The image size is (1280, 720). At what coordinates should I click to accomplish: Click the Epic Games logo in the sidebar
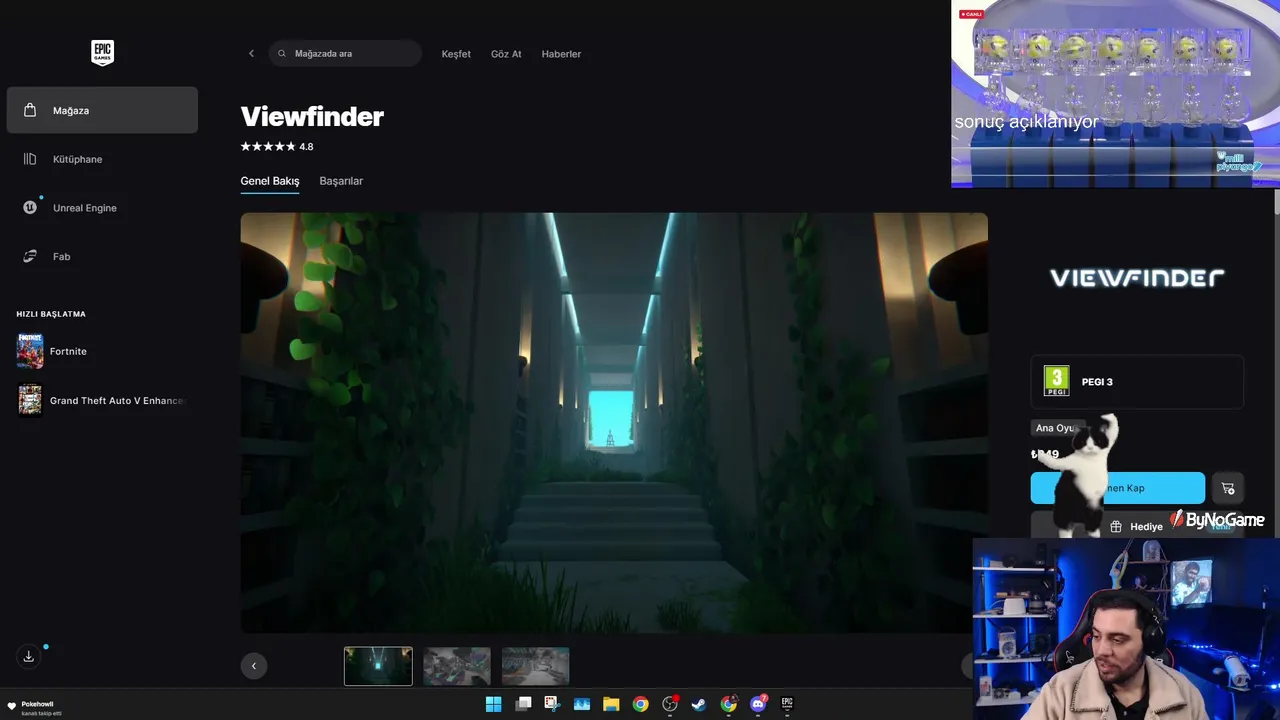(102, 53)
